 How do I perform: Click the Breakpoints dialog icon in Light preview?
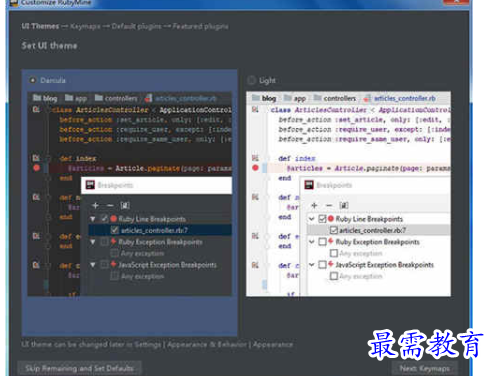[309, 185]
